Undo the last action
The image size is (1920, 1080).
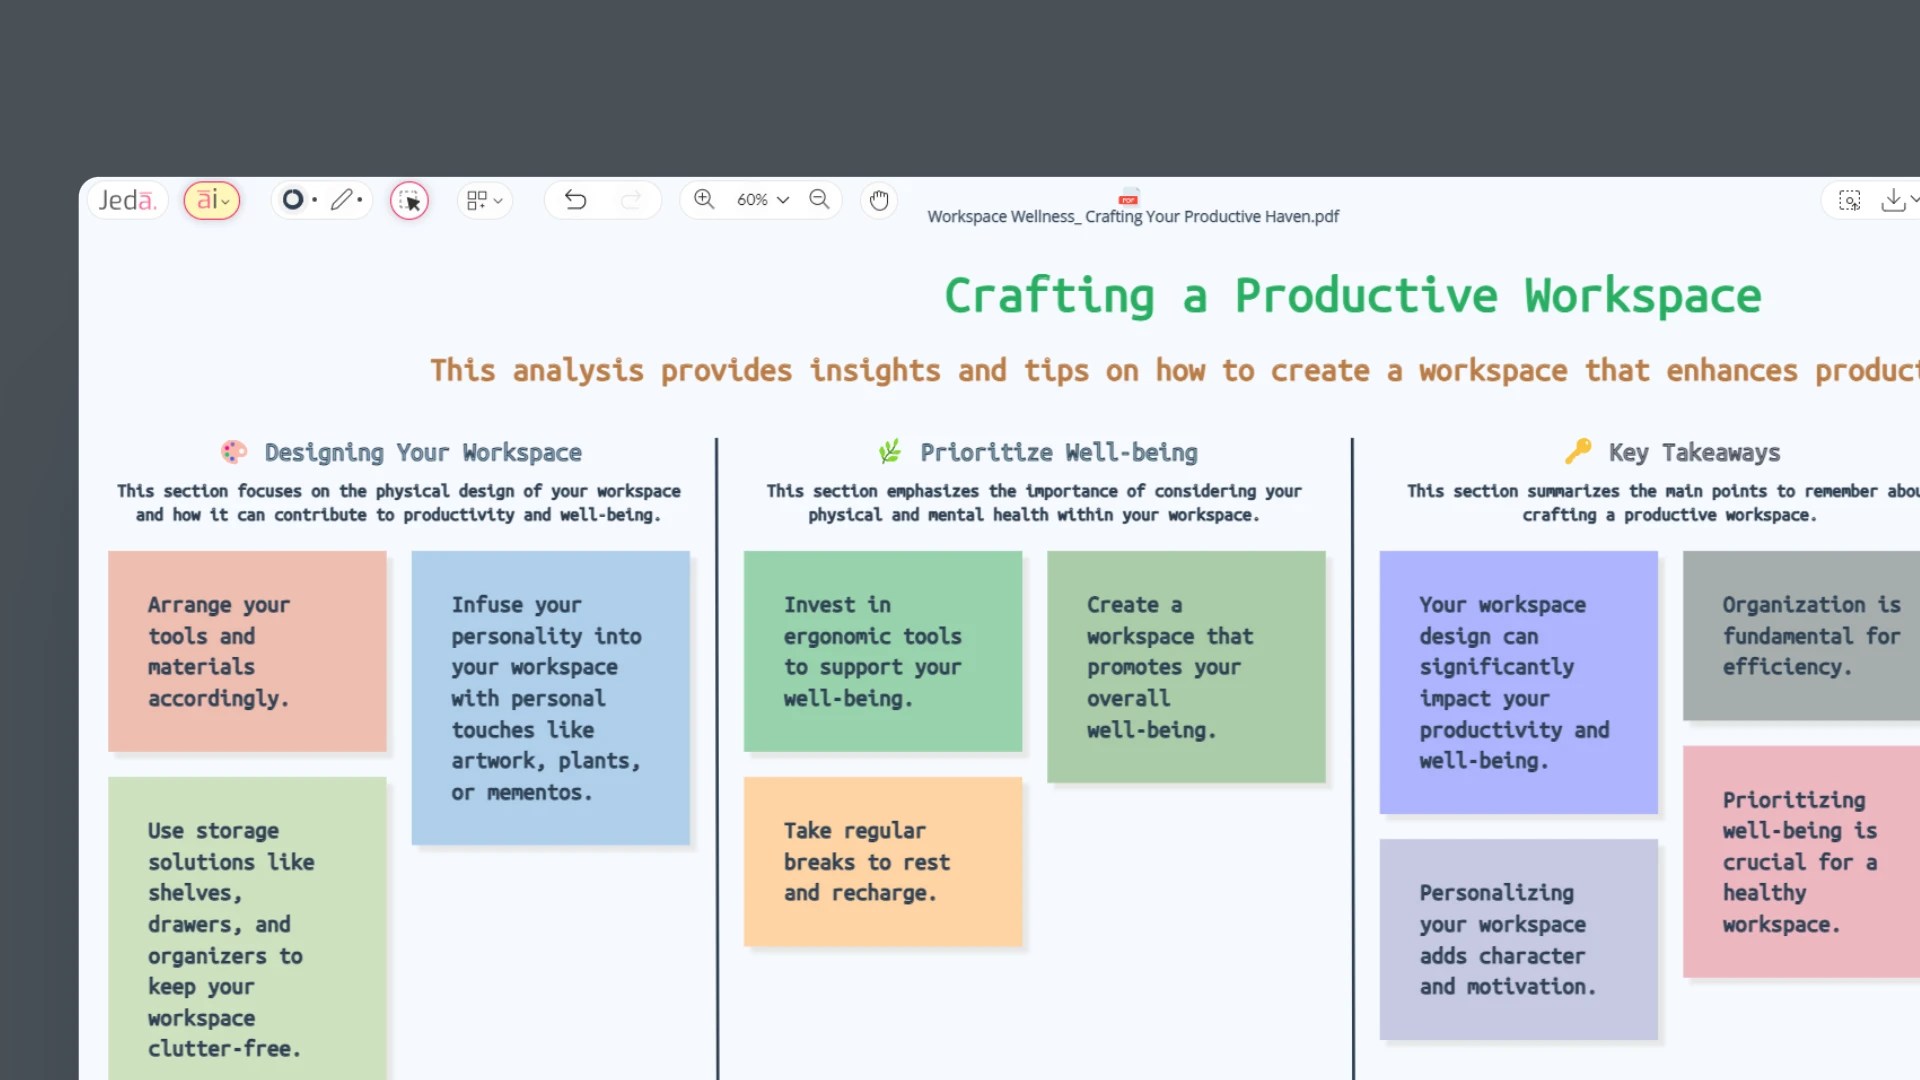coord(576,200)
